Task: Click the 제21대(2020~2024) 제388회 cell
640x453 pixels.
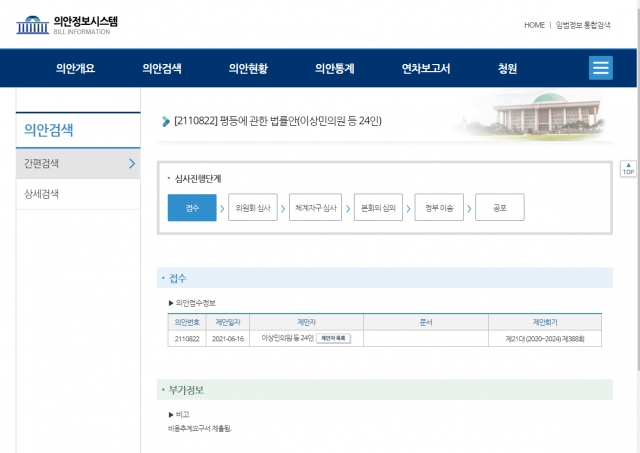Action: click(545, 339)
